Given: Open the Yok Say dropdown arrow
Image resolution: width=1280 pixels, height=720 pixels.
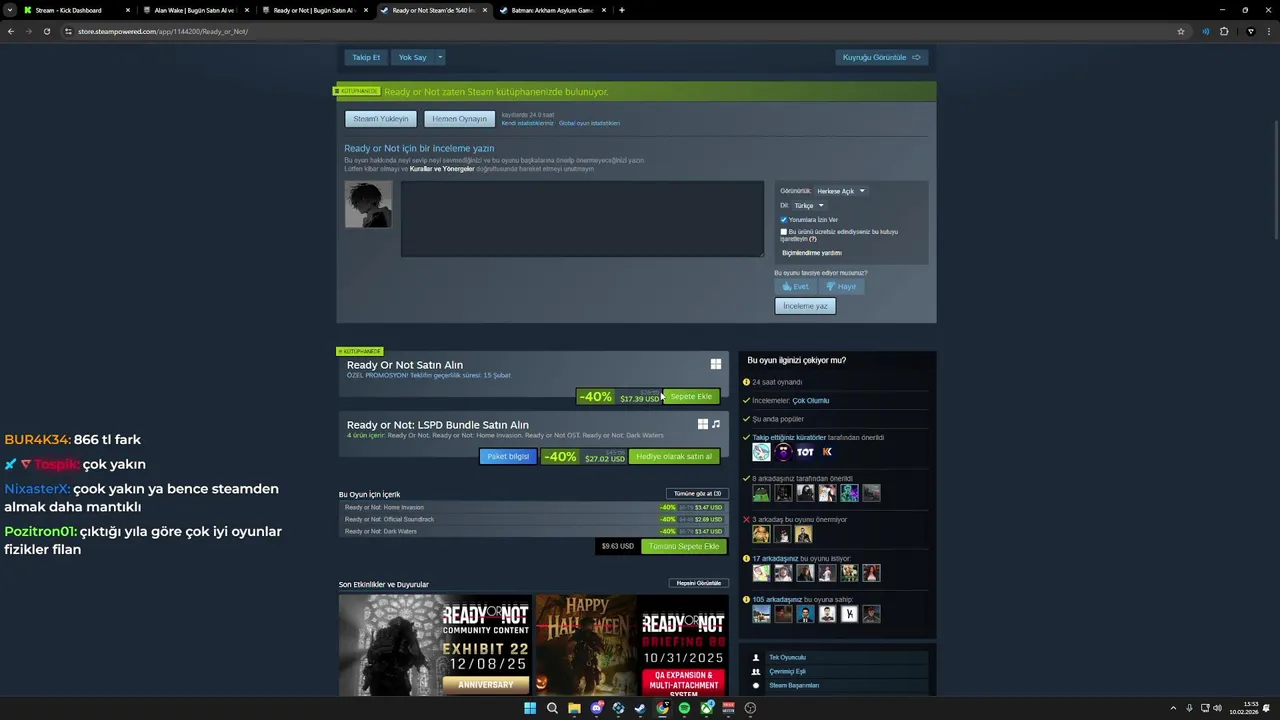Looking at the screenshot, I should coord(439,57).
